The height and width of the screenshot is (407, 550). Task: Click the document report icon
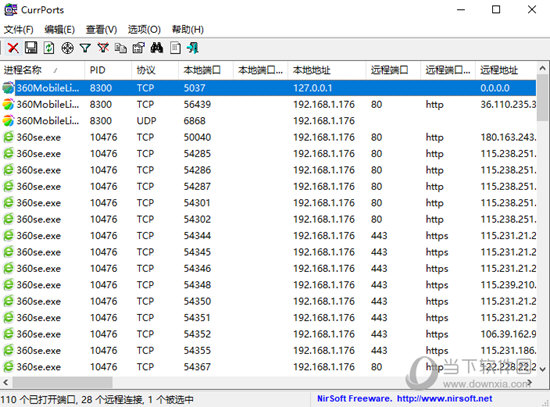click(x=175, y=48)
